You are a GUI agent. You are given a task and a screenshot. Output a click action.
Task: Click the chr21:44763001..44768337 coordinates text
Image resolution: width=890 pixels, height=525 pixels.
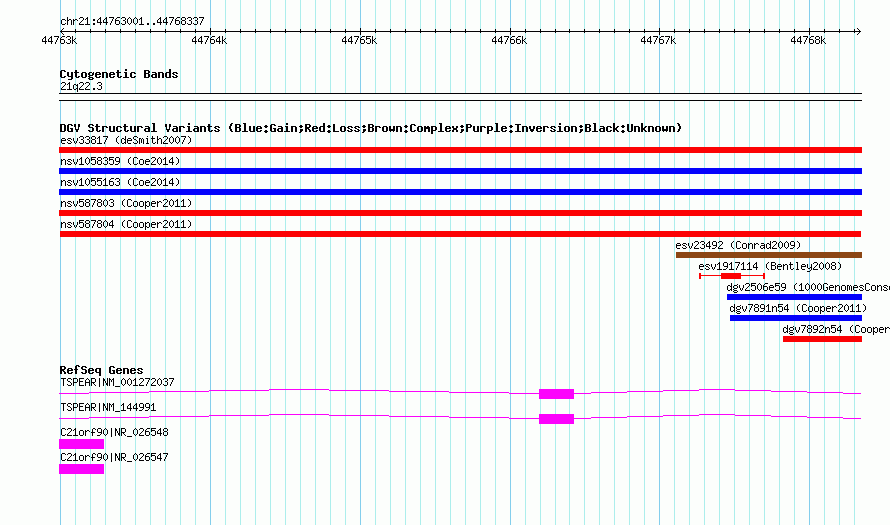(132, 22)
